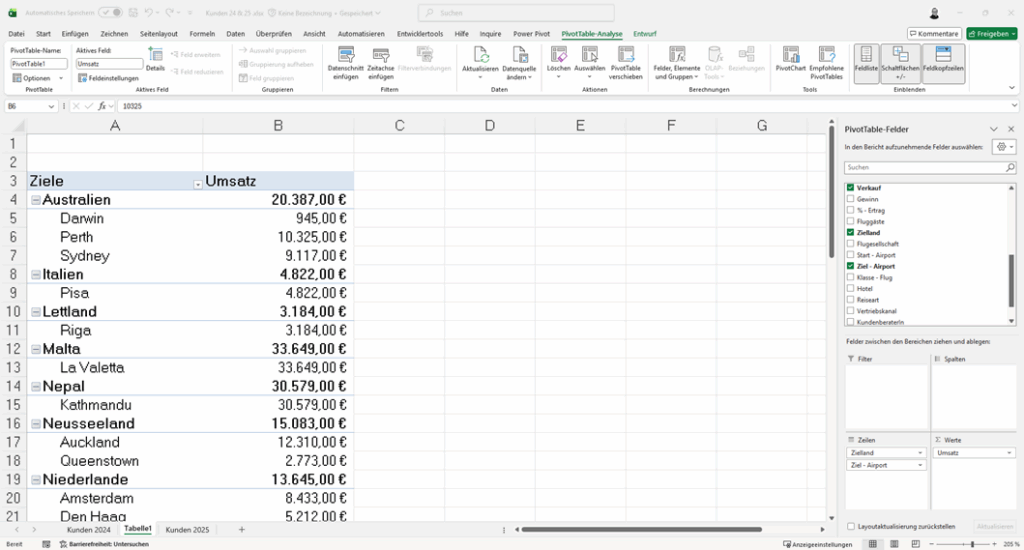Open the Ziele column filter dropdown
The width and height of the screenshot is (1024, 550).
194,182
